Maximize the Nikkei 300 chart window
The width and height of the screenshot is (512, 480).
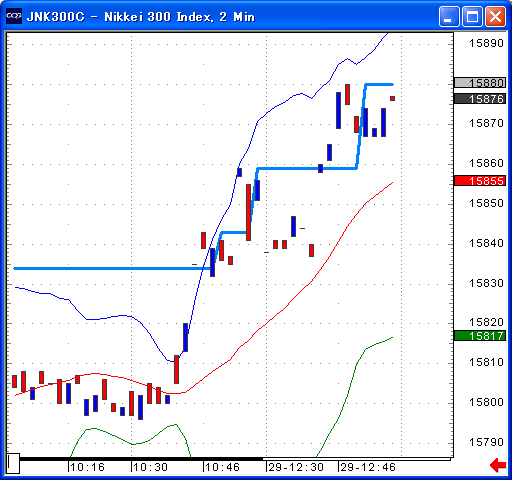[472, 16]
